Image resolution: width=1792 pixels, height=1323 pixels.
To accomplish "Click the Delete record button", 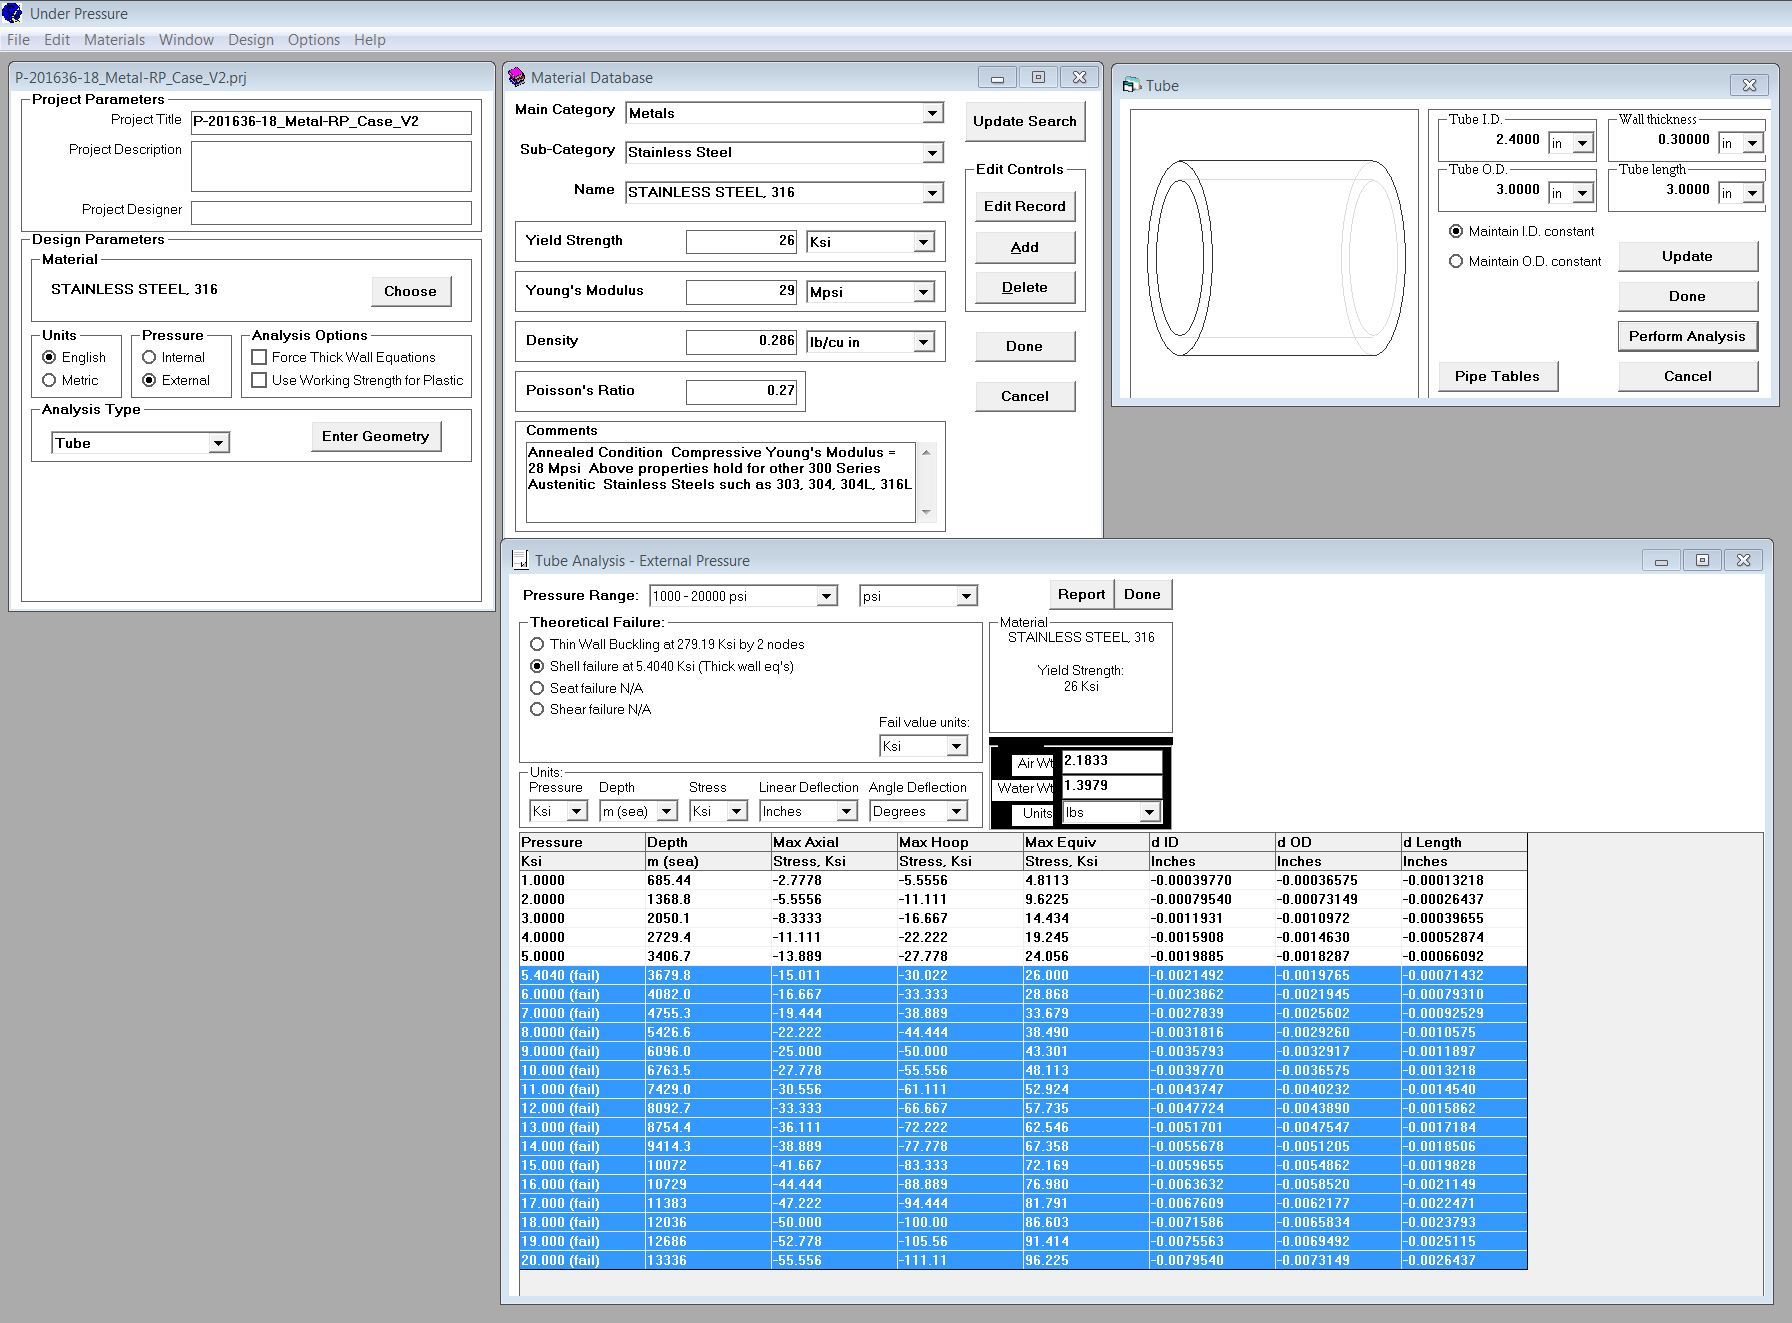I will point(1025,287).
